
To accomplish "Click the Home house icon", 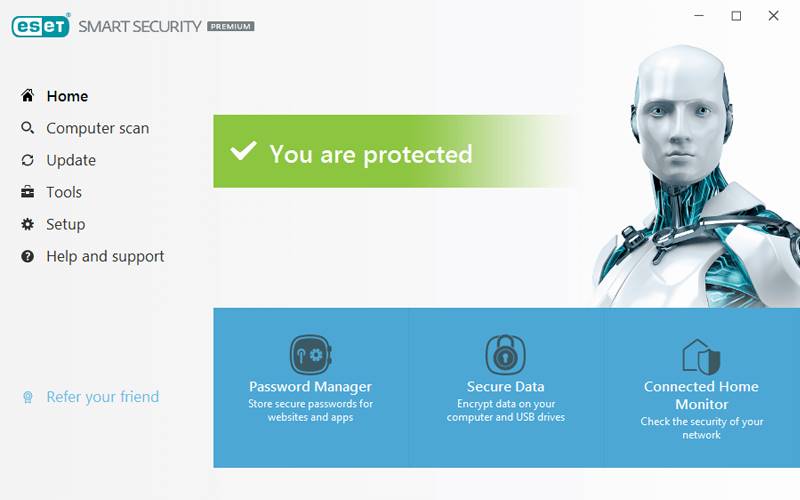I will pos(27,96).
